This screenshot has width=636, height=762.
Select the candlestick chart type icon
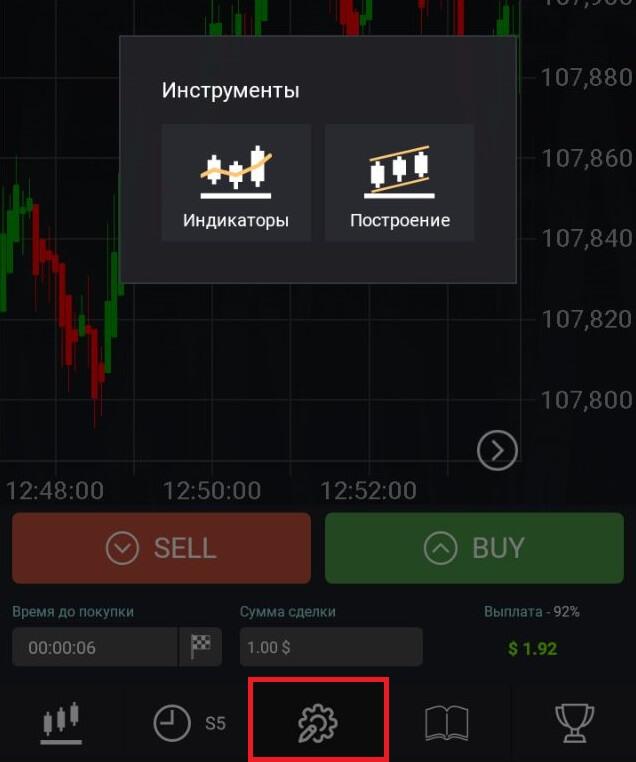pyautogui.click(x=61, y=723)
